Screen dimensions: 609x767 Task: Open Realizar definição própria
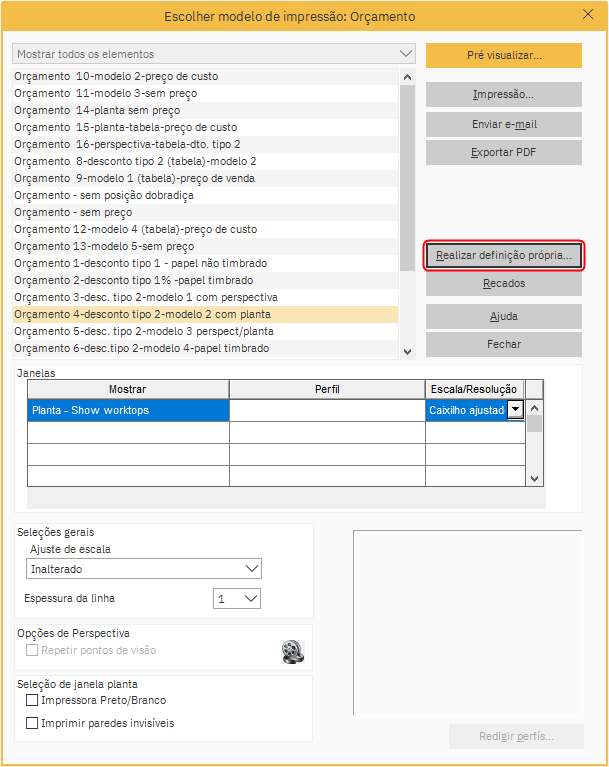[x=504, y=255]
